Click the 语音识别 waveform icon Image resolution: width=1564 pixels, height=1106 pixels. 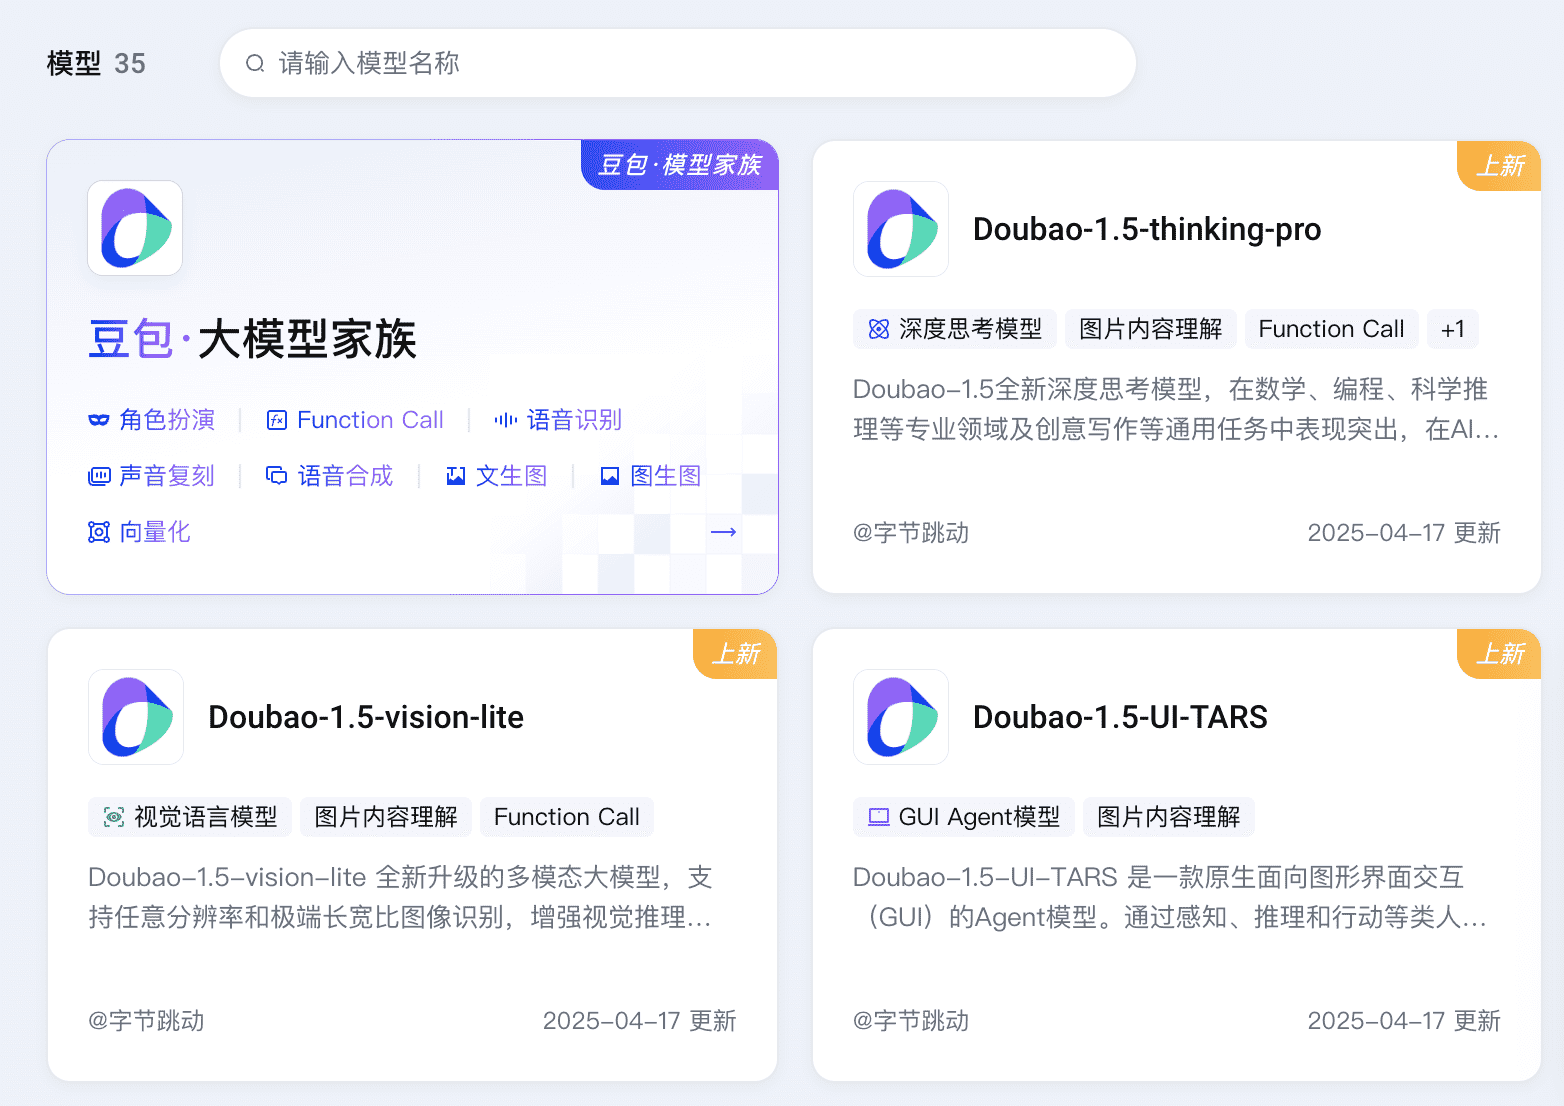pyautogui.click(x=505, y=420)
